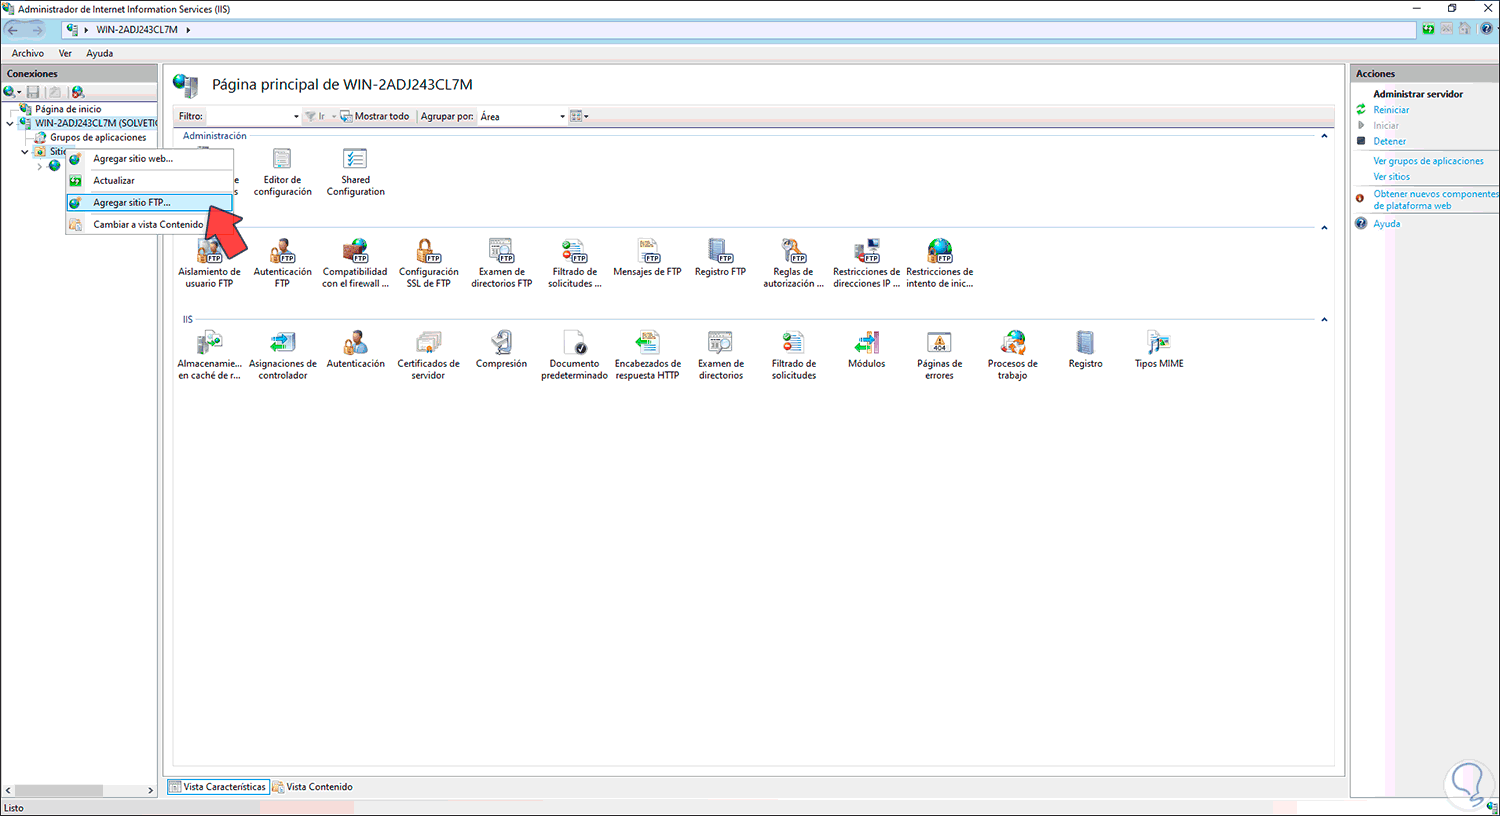Click the Ver sitios link

point(1391,177)
